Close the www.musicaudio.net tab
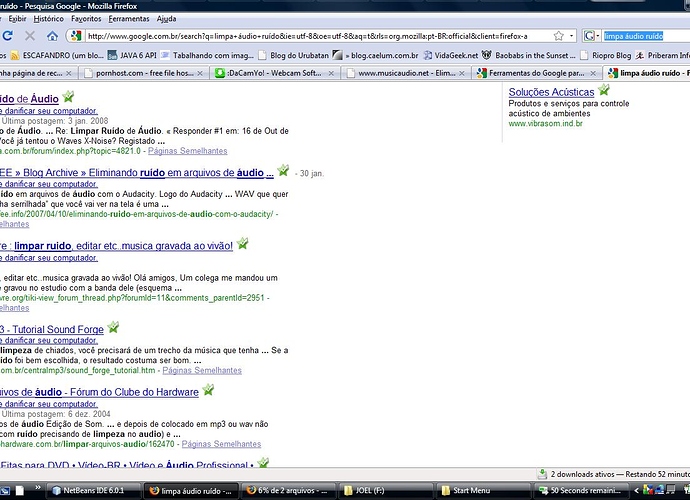This screenshot has width=690, height=500. (462, 74)
